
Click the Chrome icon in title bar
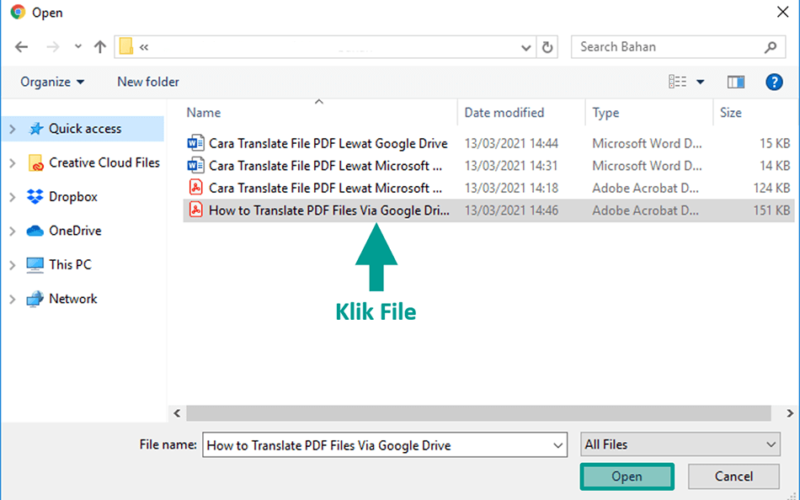coord(18,12)
